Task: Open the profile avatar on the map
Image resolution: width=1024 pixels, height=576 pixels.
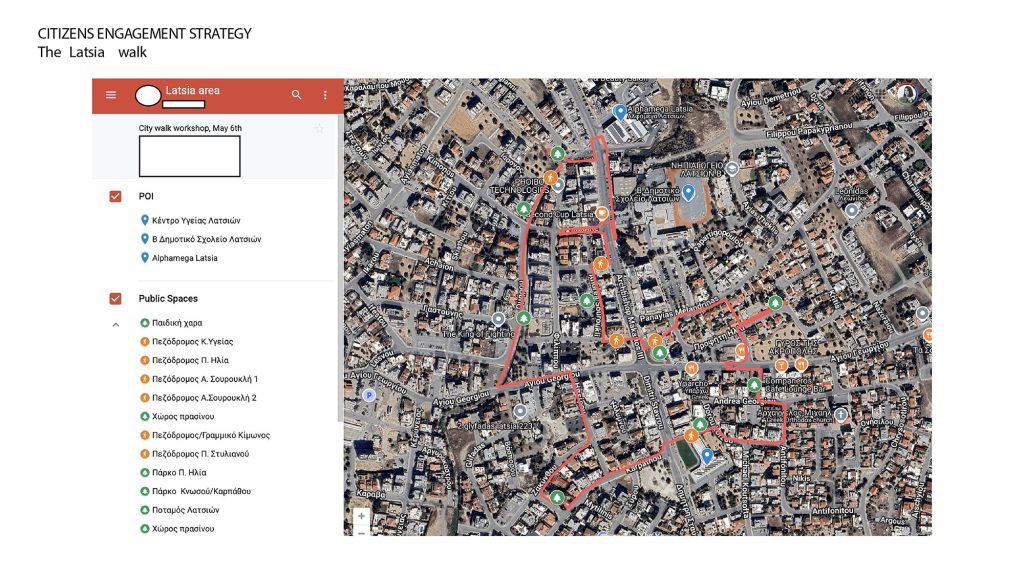Action: click(x=906, y=94)
